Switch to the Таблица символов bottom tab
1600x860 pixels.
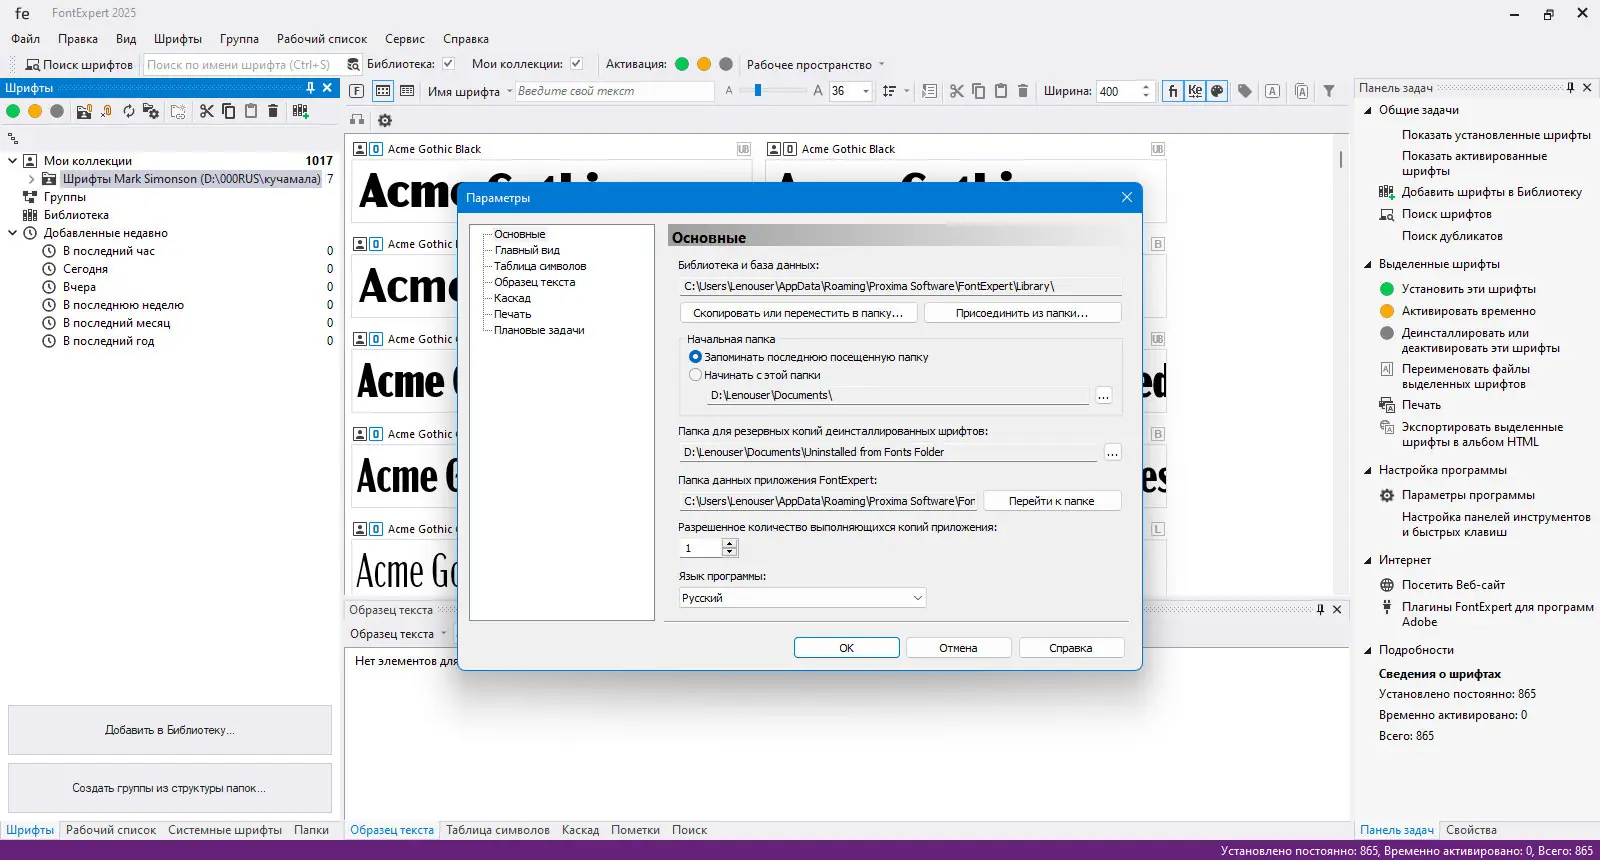[498, 830]
